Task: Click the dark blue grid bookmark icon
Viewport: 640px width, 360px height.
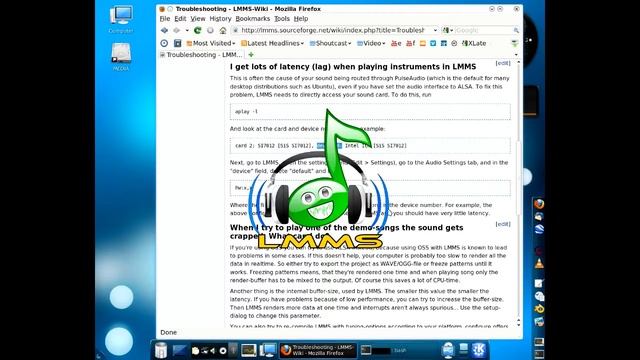Action: [x=444, y=43]
